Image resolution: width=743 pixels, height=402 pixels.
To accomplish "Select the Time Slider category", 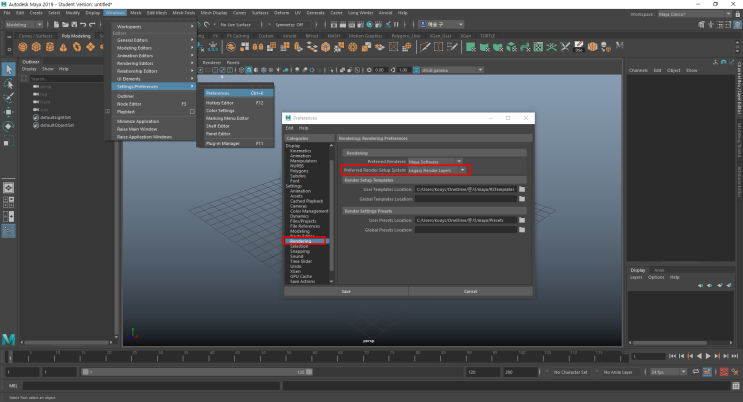I will pos(301,261).
